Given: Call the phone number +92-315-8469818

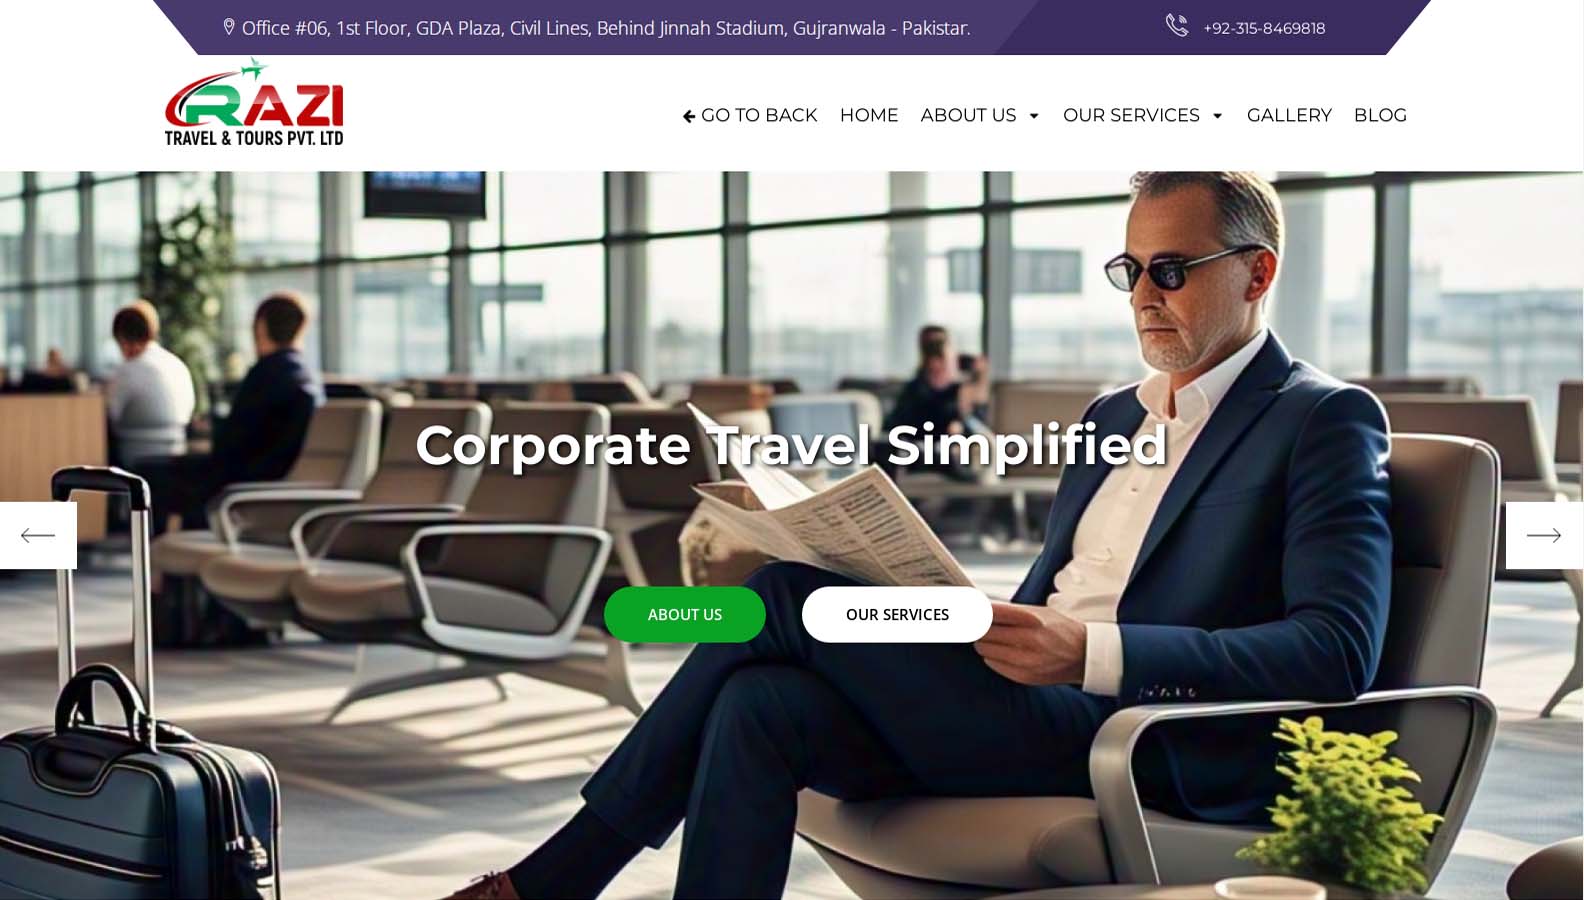Looking at the screenshot, I should [1264, 28].
